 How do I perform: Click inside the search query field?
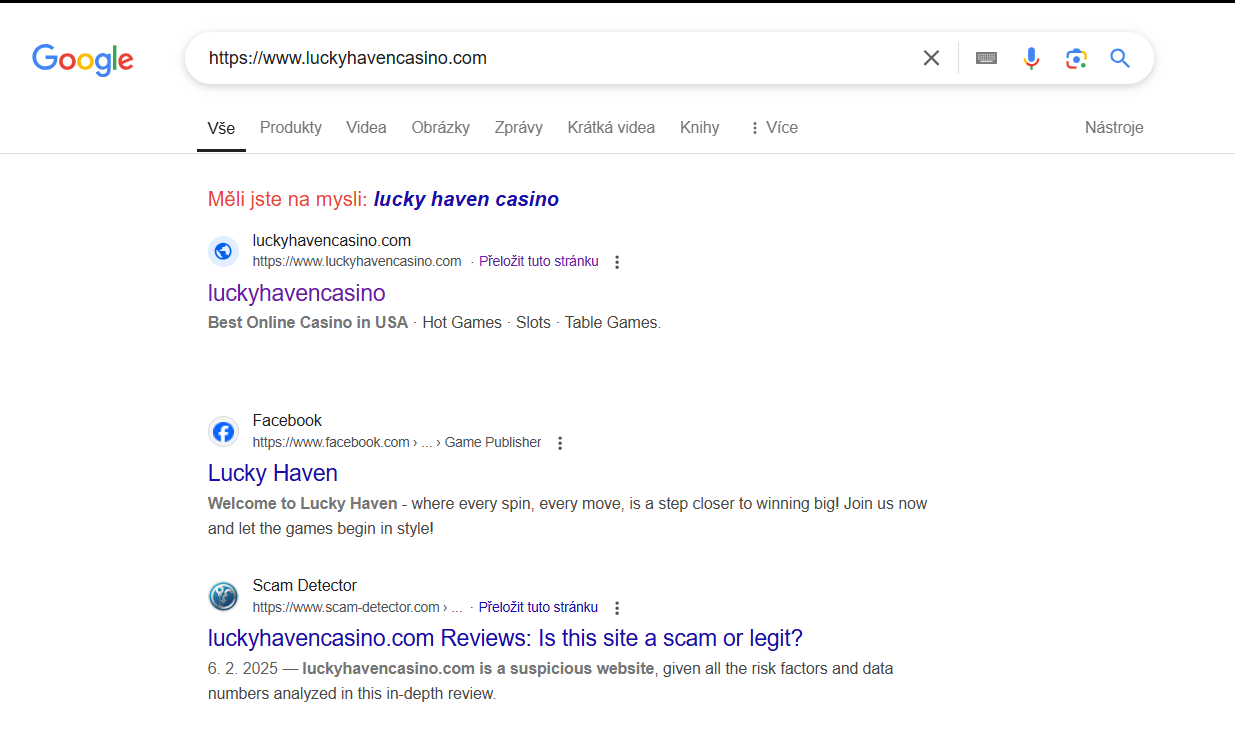click(x=550, y=58)
